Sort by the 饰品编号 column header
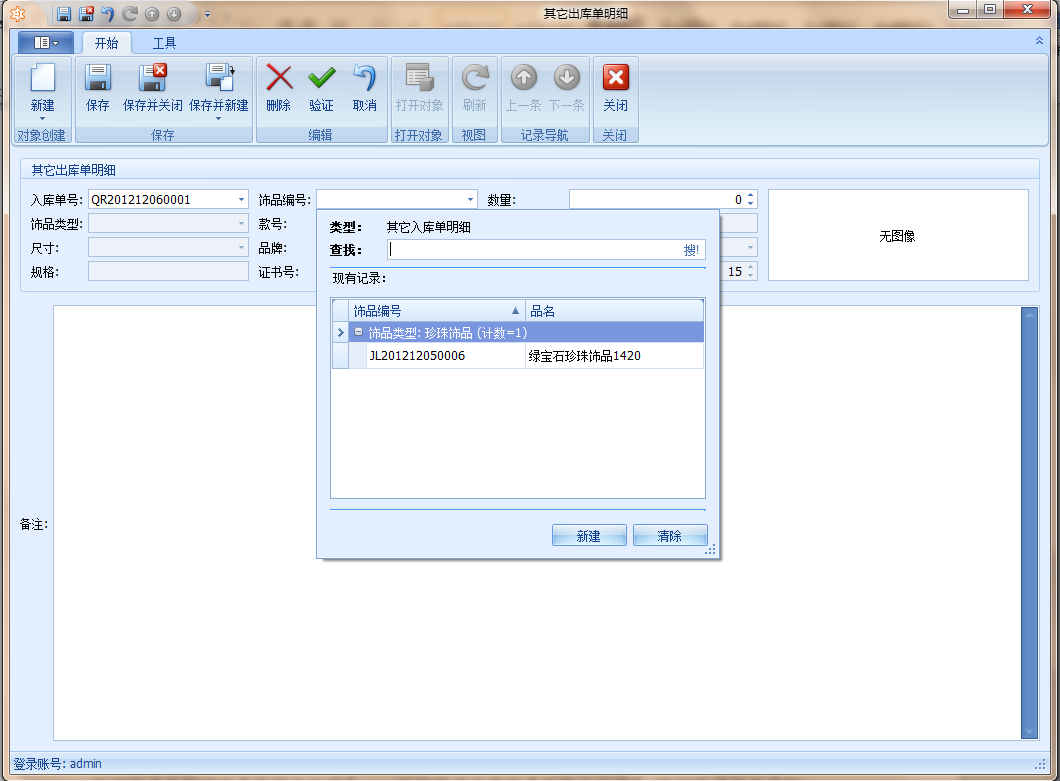 coord(437,311)
